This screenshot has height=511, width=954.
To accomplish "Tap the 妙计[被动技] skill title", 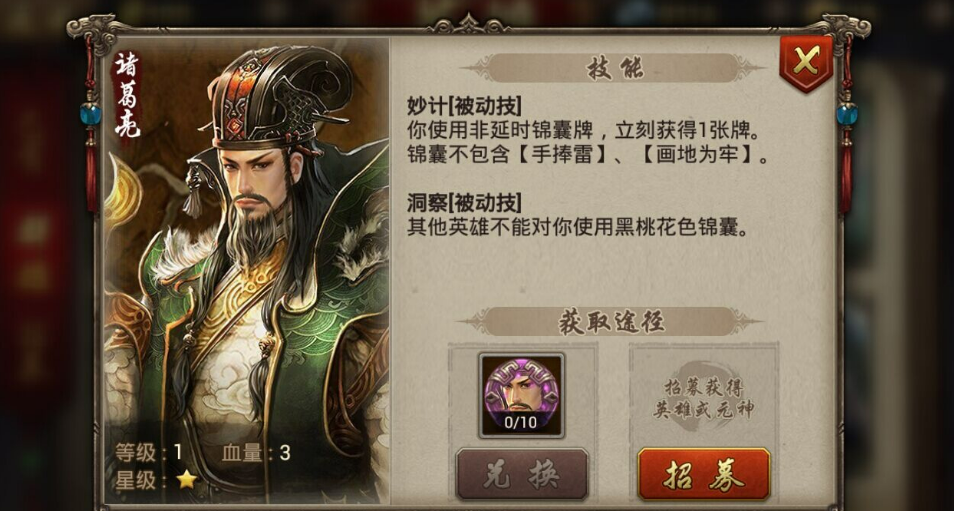I will [x=464, y=106].
